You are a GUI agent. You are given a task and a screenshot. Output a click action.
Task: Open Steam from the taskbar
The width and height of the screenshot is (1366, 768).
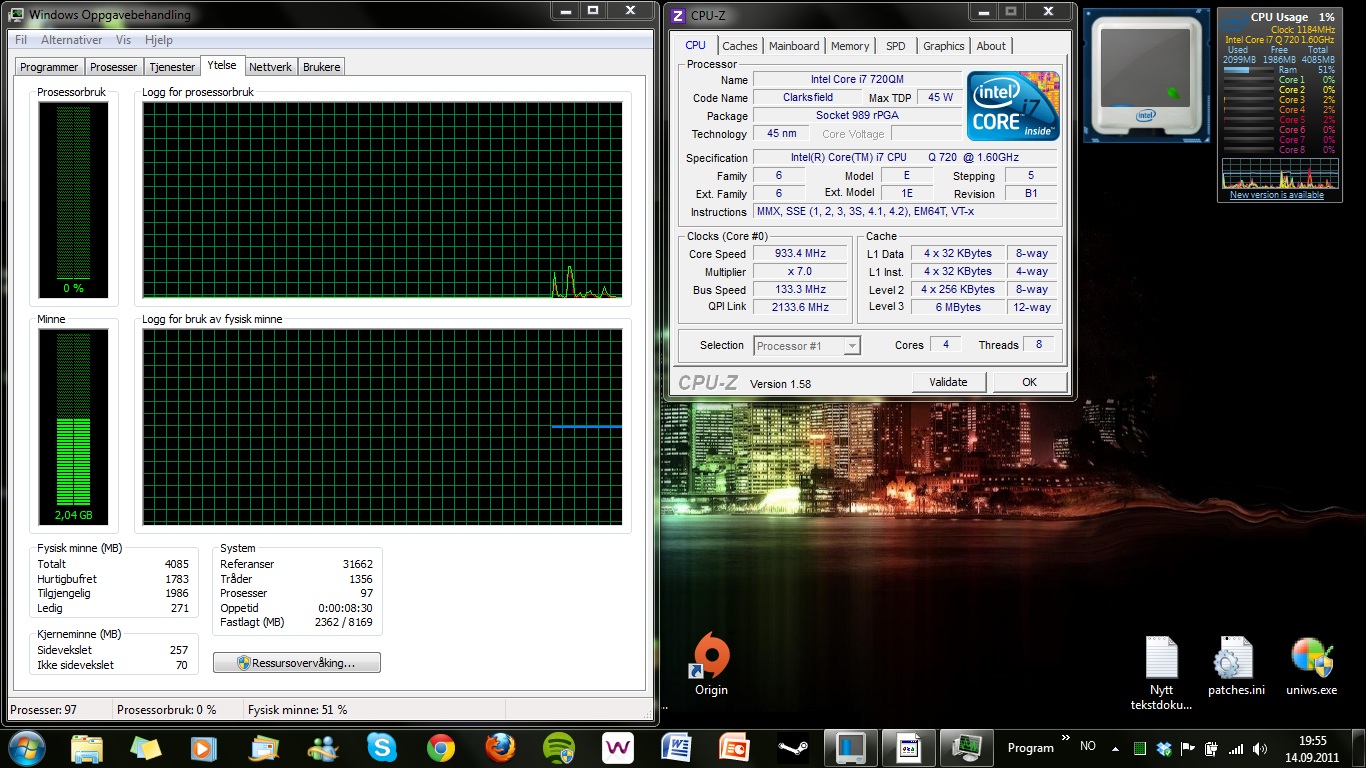click(x=793, y=747)
